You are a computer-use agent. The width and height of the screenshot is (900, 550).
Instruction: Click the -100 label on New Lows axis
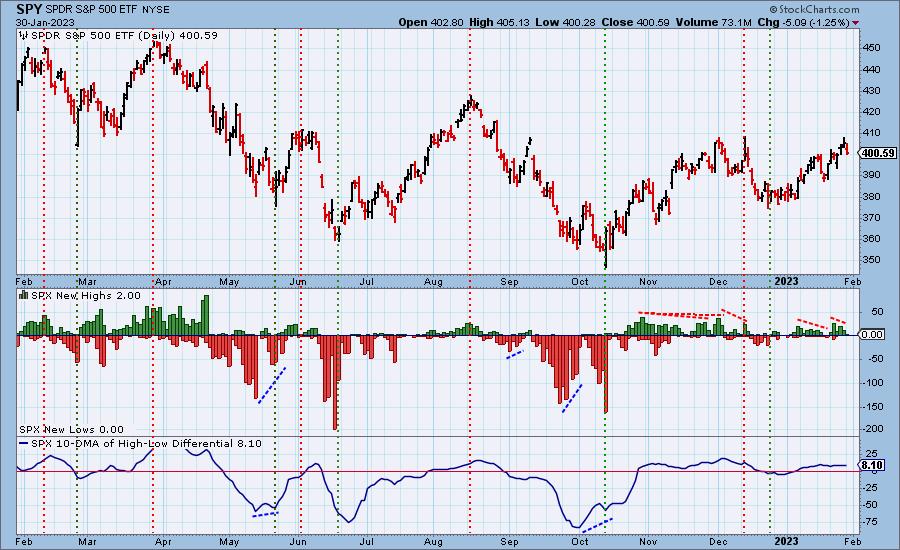[x=872, y=382]
